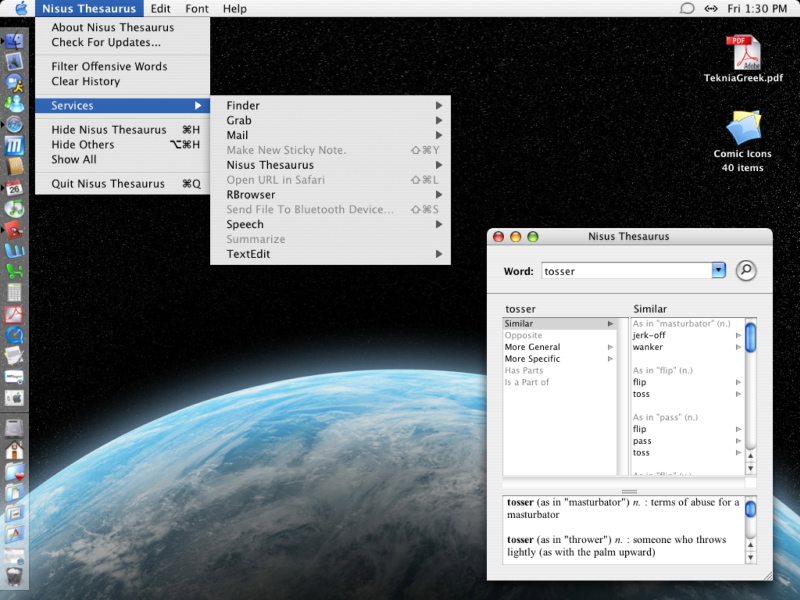Screen dimensions: 800x600
Task: Select the Similar relation row
Action: [559, 323]
